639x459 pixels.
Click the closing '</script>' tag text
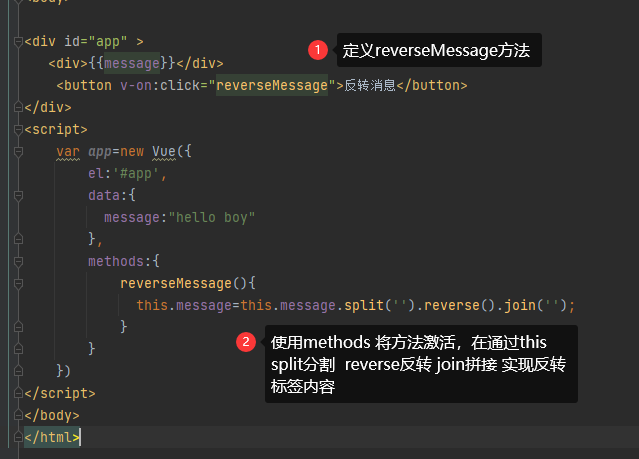(x=60, y=393)
